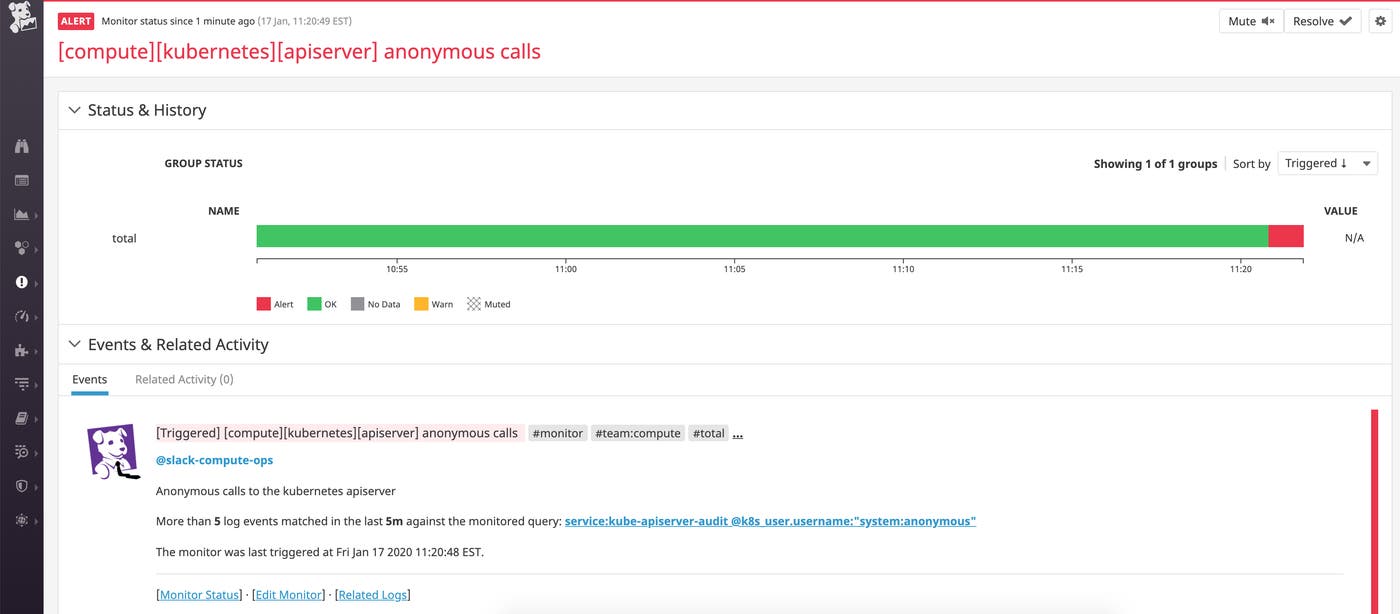Resolve the monitor alert
The width and height of the screenshot is (1400, 614).
click(x=1322, y=20)
